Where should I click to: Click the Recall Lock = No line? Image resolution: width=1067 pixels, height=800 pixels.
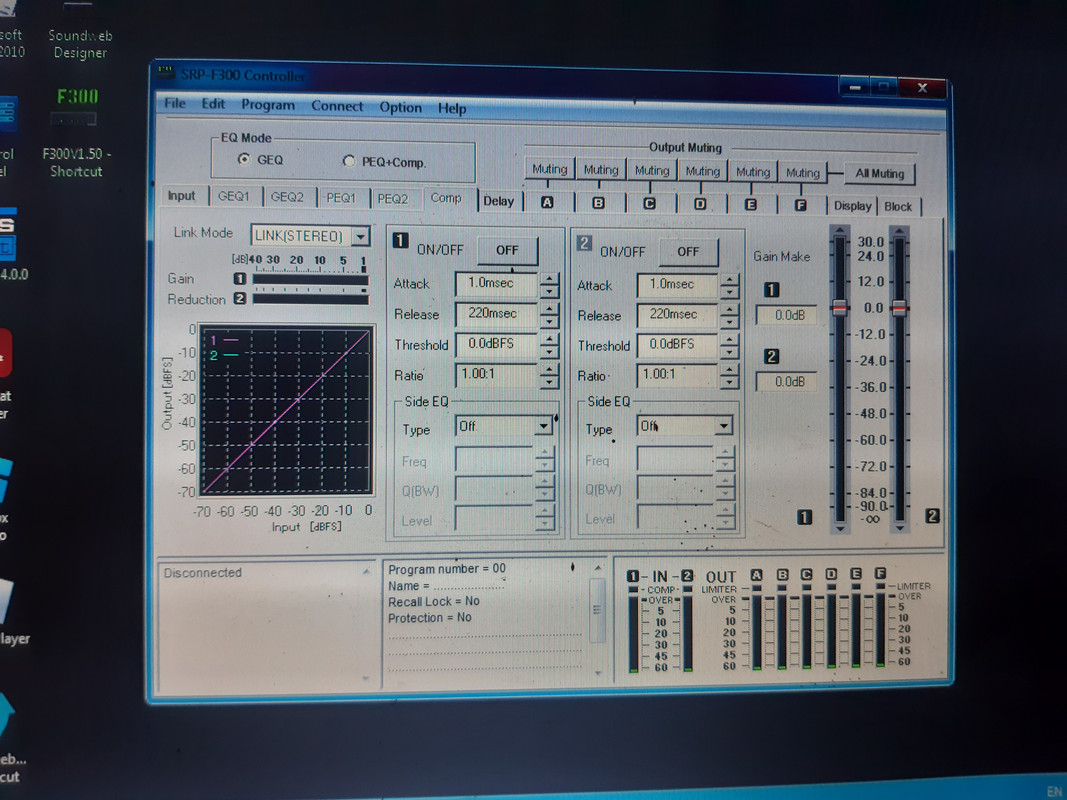tap(433, 601)
